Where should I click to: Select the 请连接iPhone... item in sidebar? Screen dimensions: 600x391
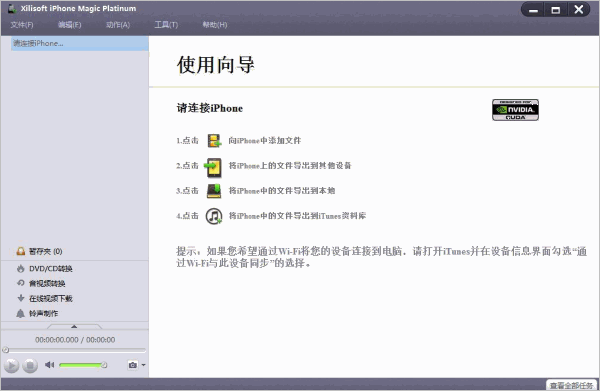(80, 43)
